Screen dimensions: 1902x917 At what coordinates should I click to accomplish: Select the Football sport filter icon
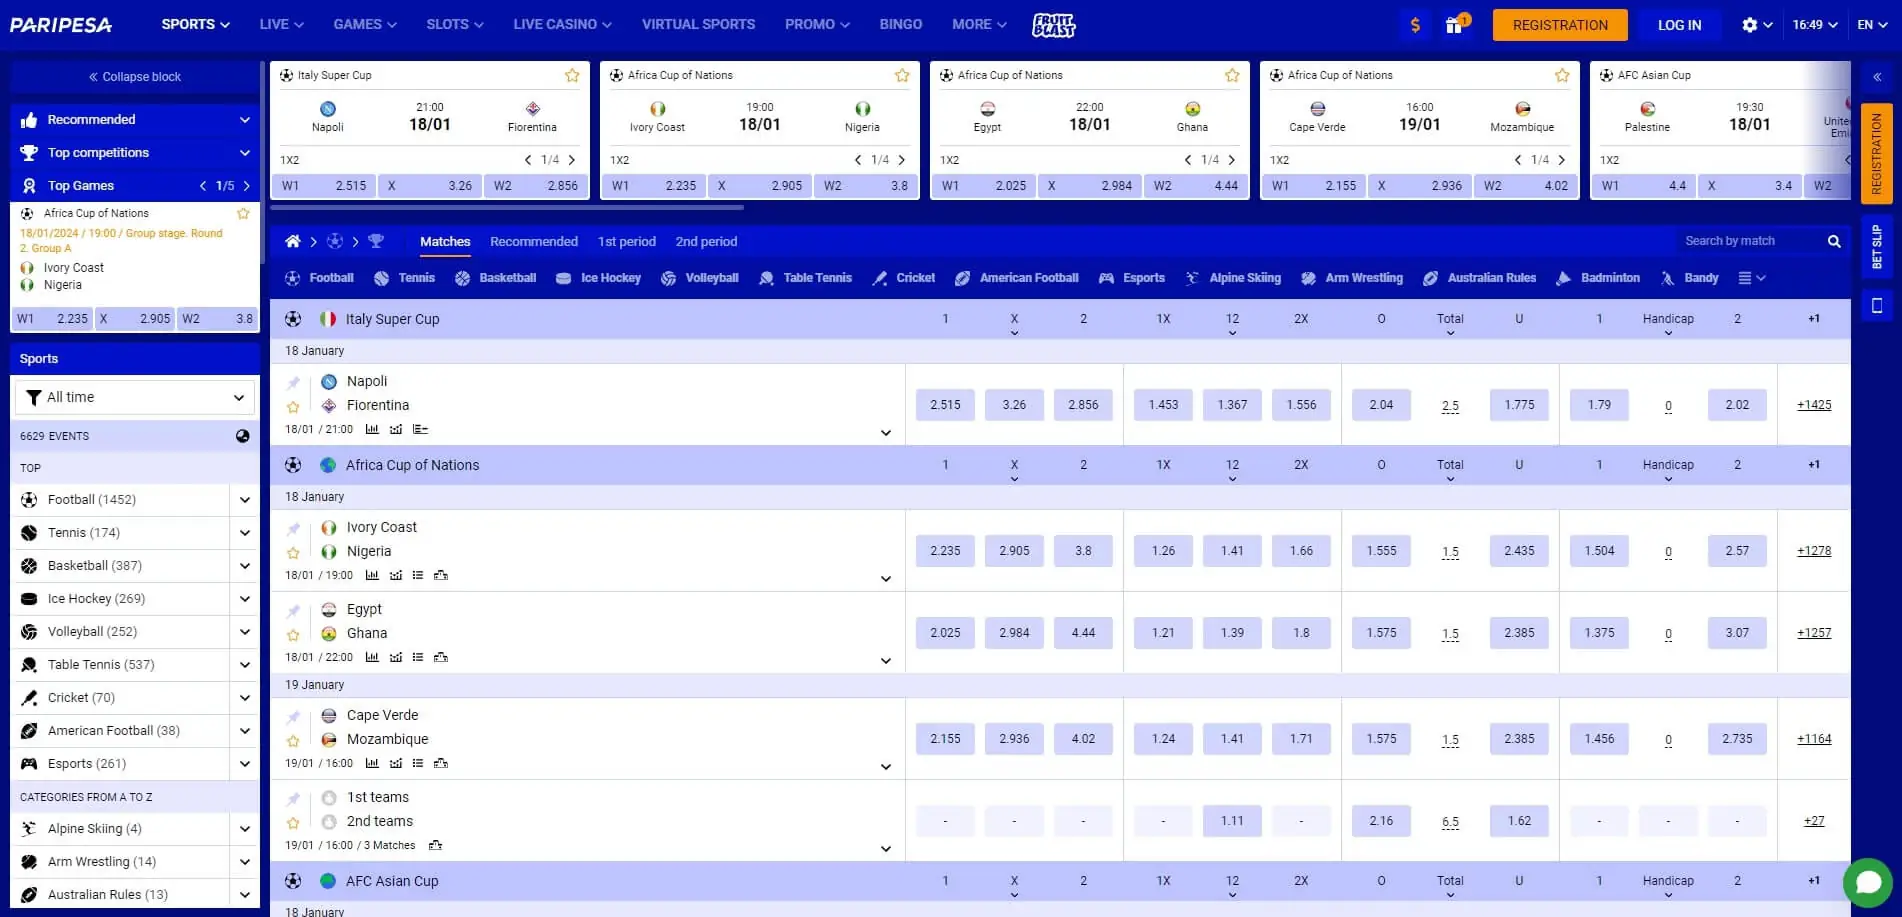(291, 277)
